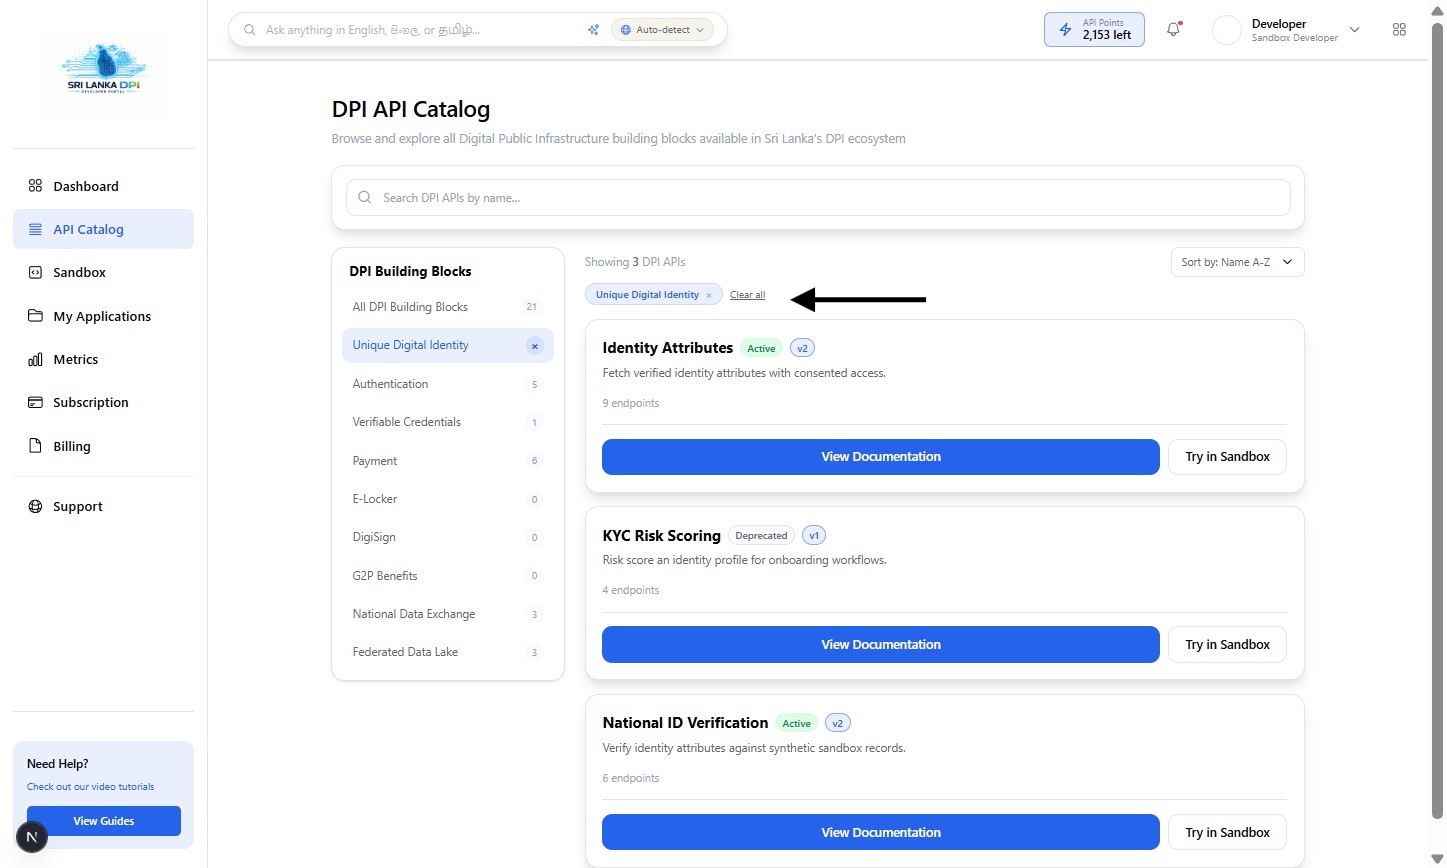Screen dimensions: 1447x868
Task: Go to Dashboard in the sidebar
Action: coord(103,186)
